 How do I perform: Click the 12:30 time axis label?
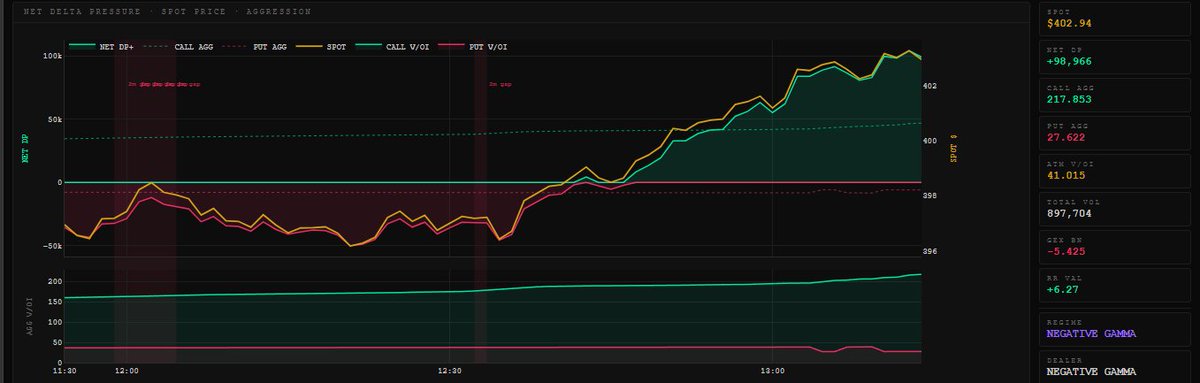click(x=450, y=370)
